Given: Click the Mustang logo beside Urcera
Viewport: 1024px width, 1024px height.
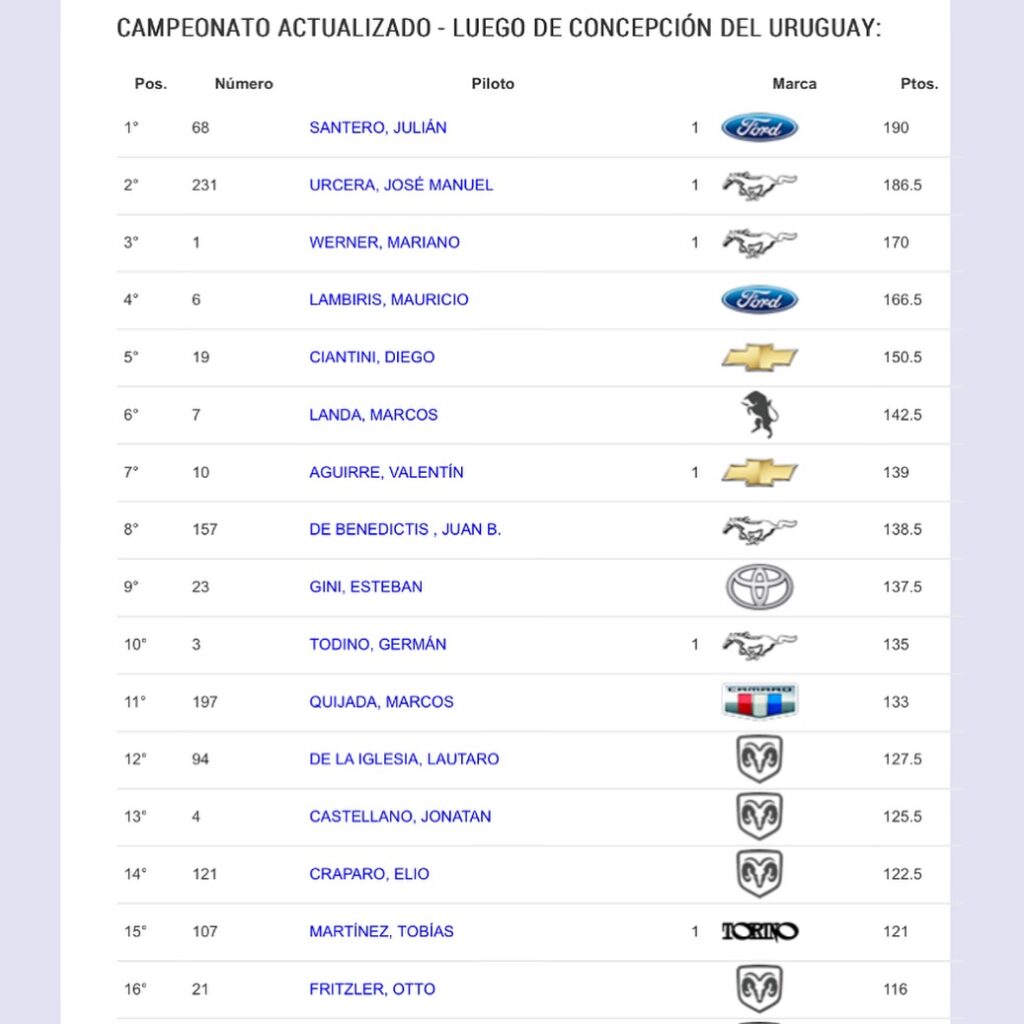Looking at the screenshot, I should tap(759, 185).
